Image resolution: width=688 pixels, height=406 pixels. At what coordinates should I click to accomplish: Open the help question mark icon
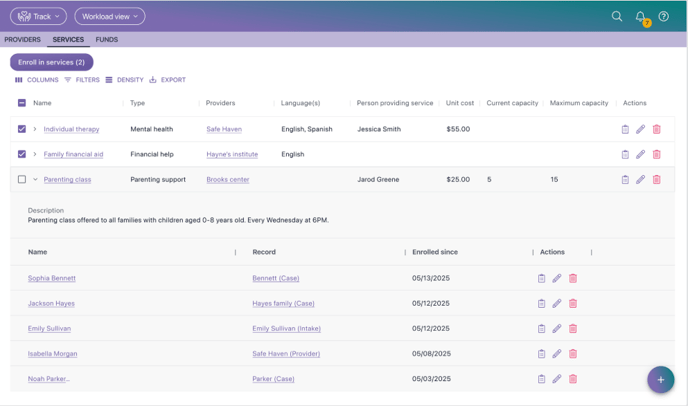(664, 16)
